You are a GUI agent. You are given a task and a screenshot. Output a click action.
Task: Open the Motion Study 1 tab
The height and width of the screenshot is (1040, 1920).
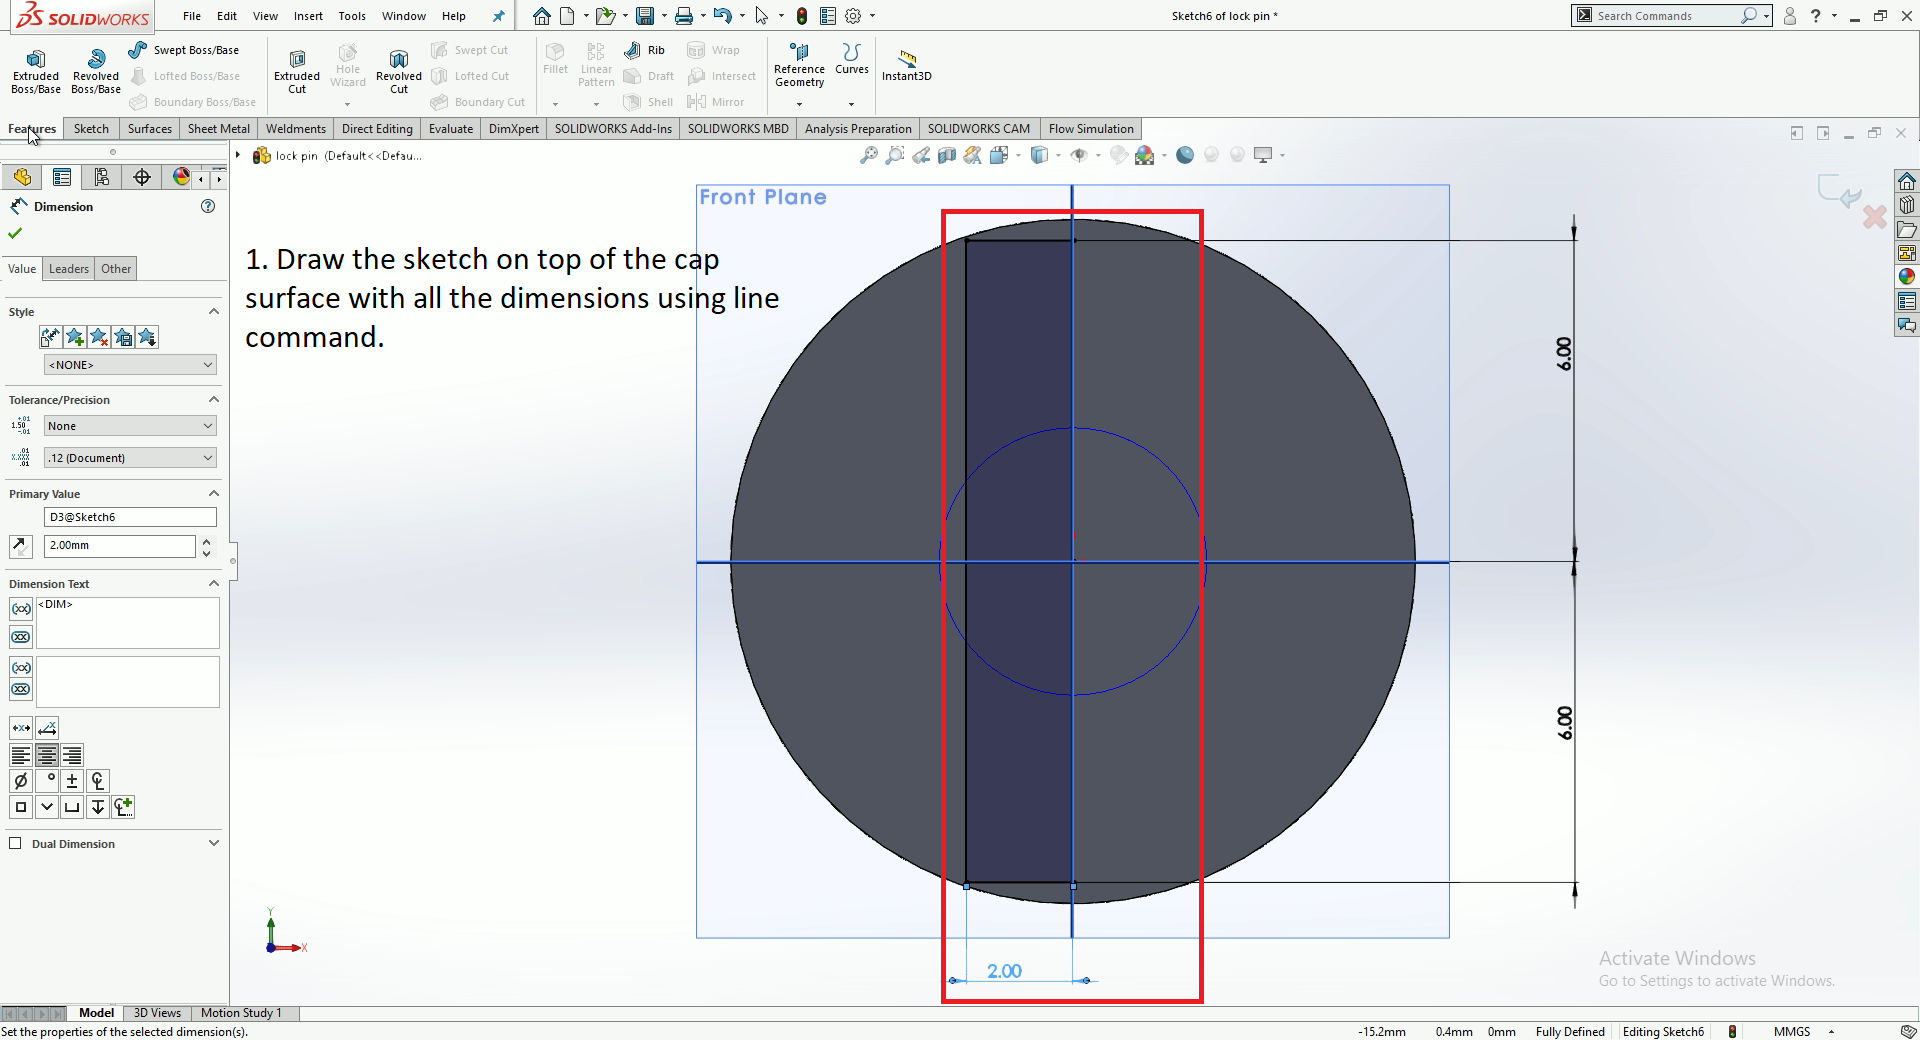(x=241, y=1013)
